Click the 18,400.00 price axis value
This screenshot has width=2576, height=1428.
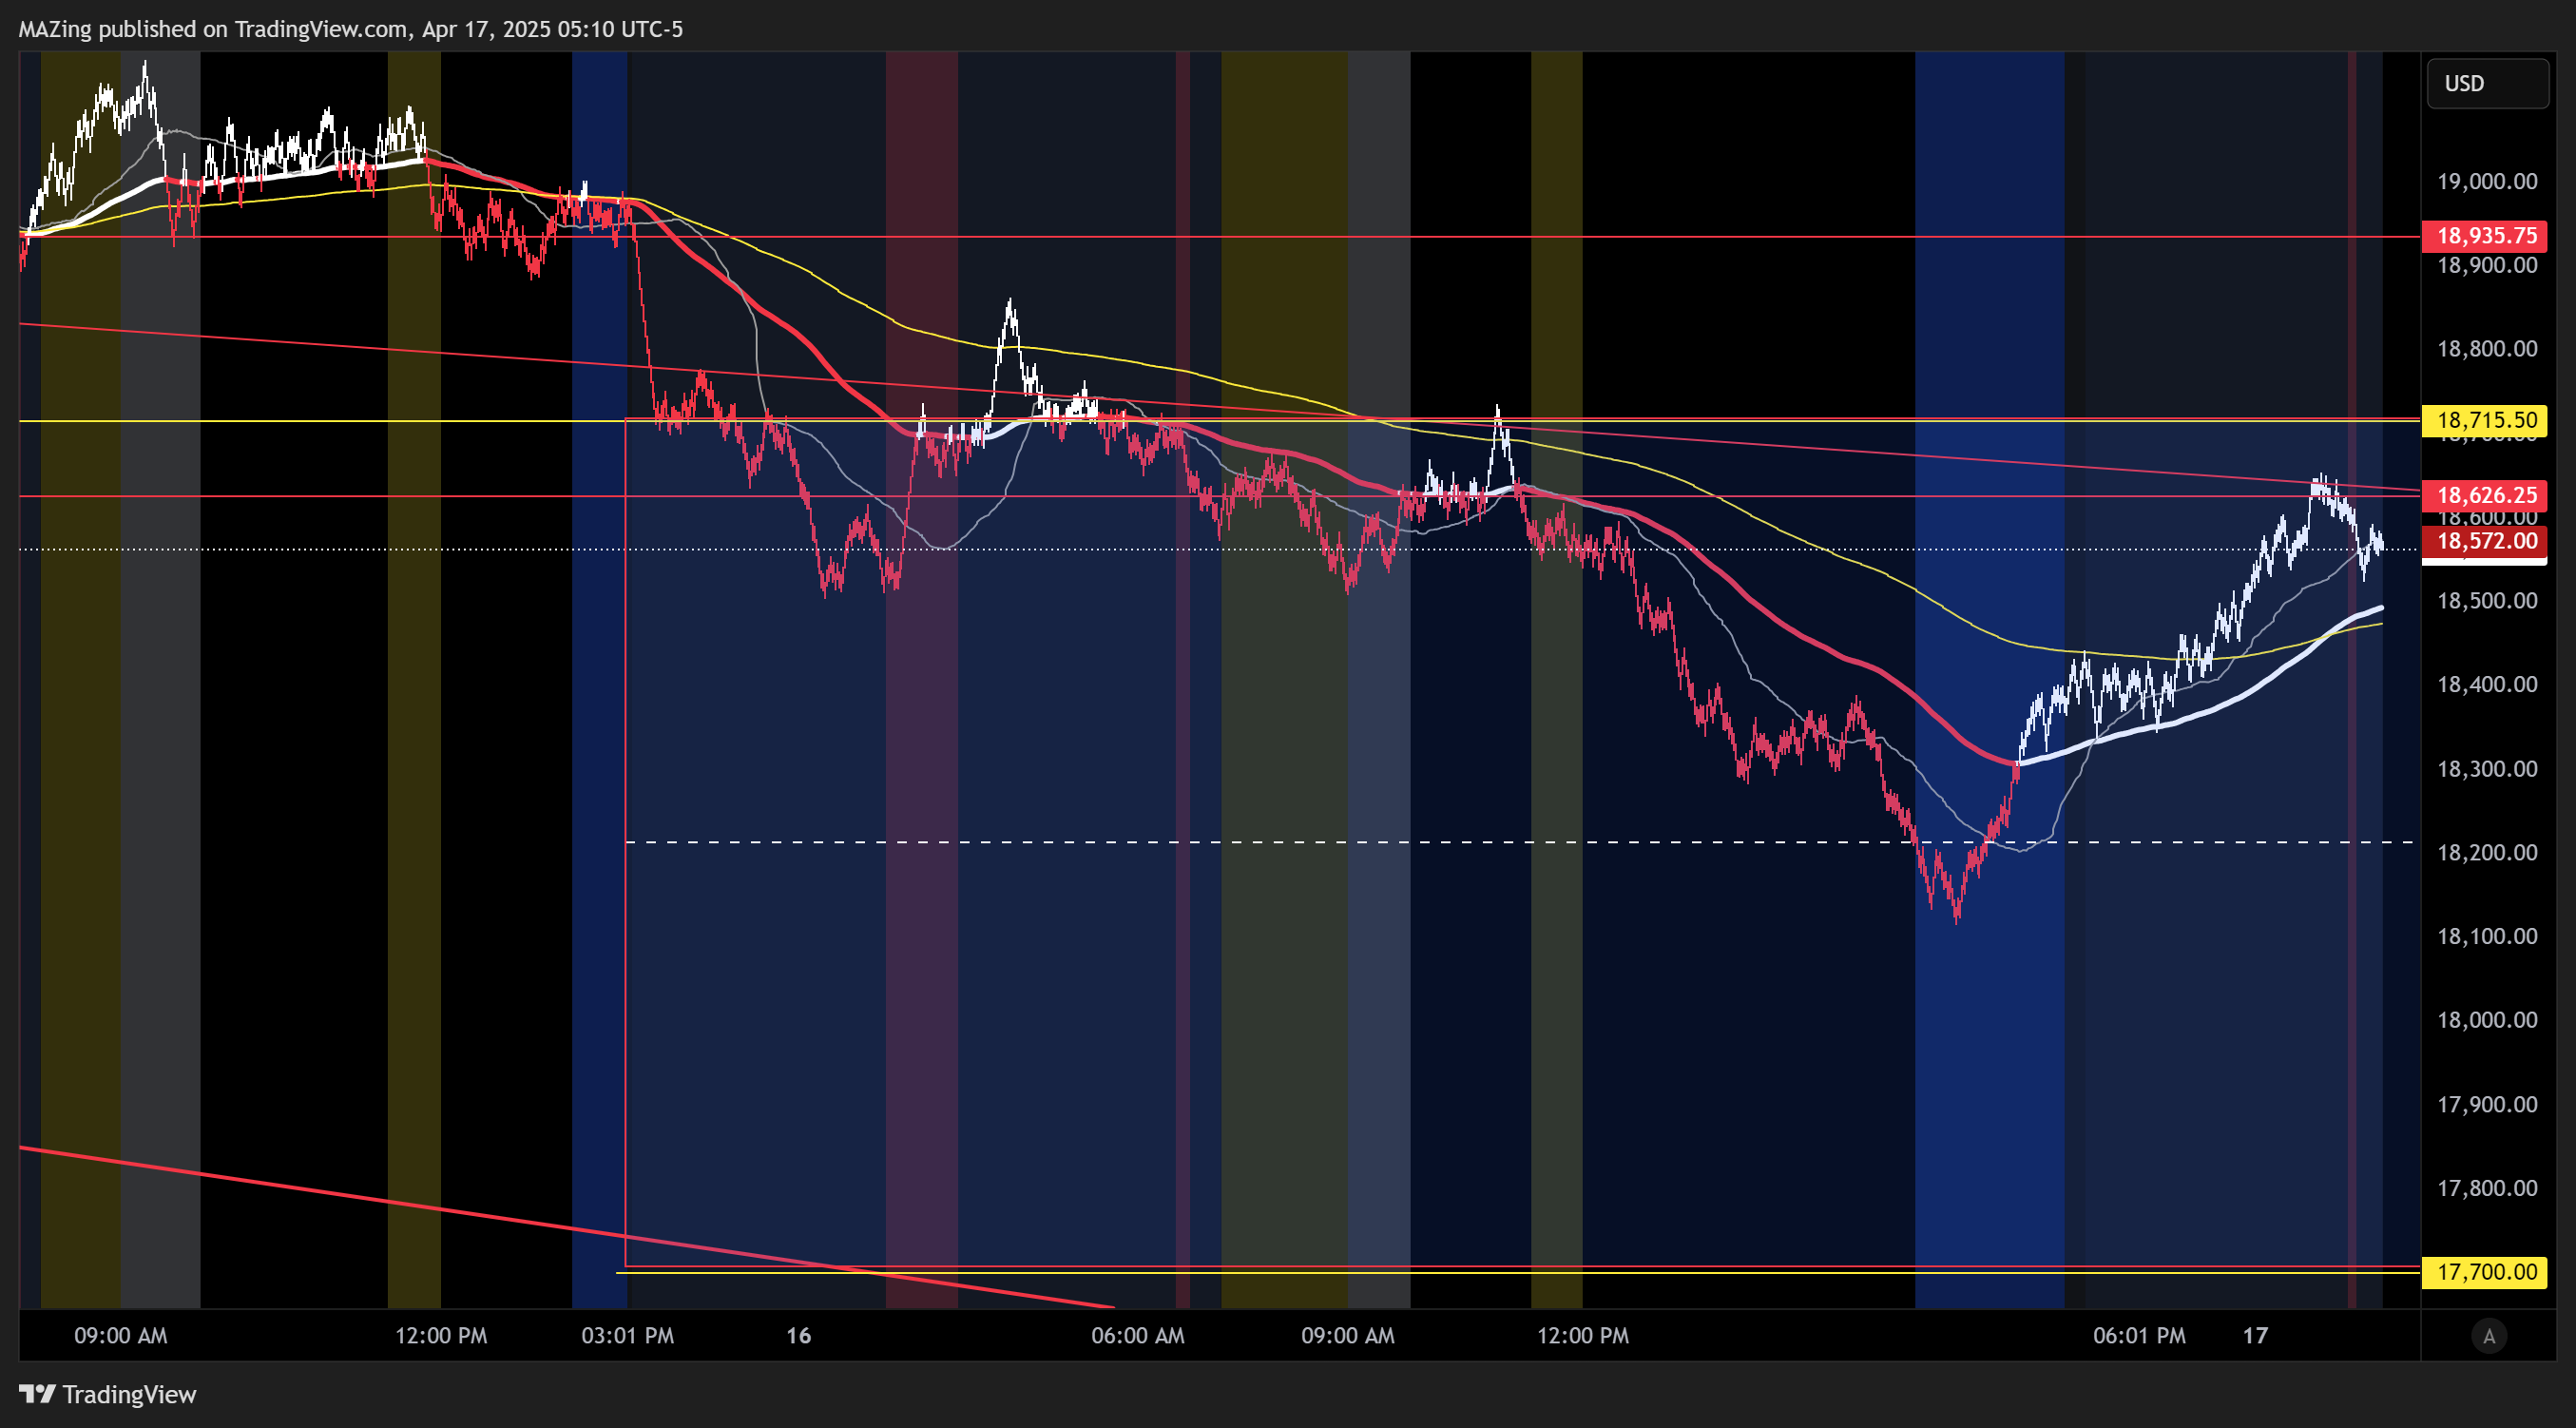(2487, 684)
